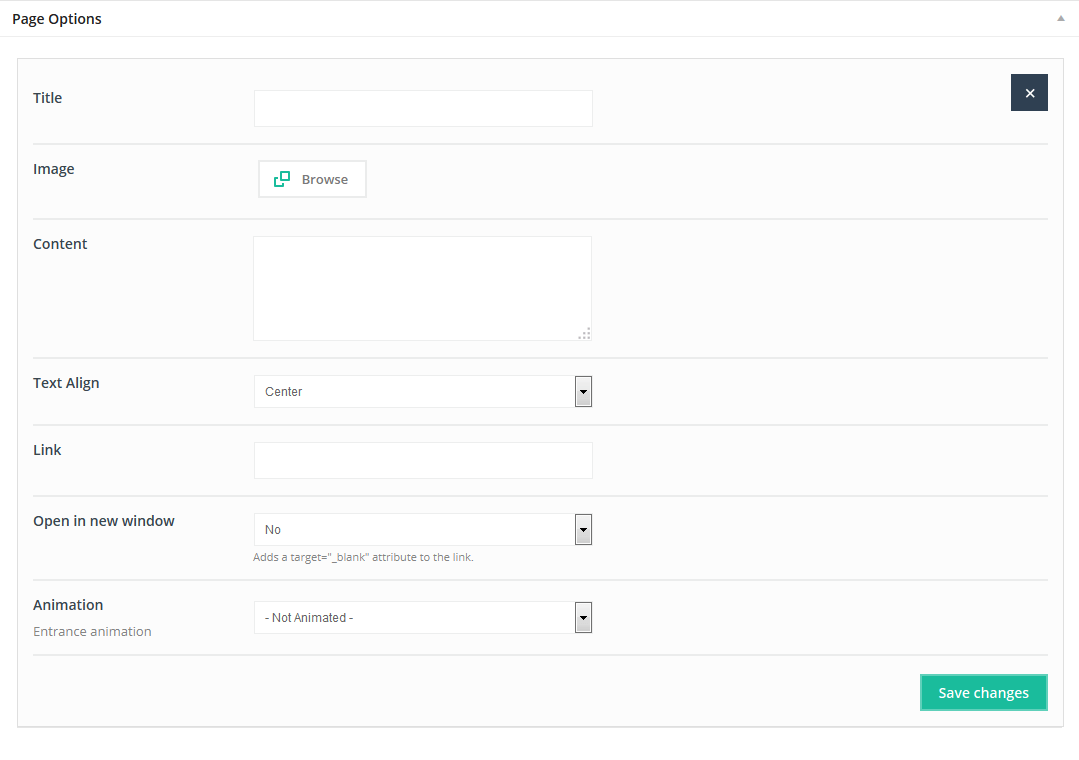Click the Text Align dropdown arrow
1079x760 pixels.
[x=583, y=392]
